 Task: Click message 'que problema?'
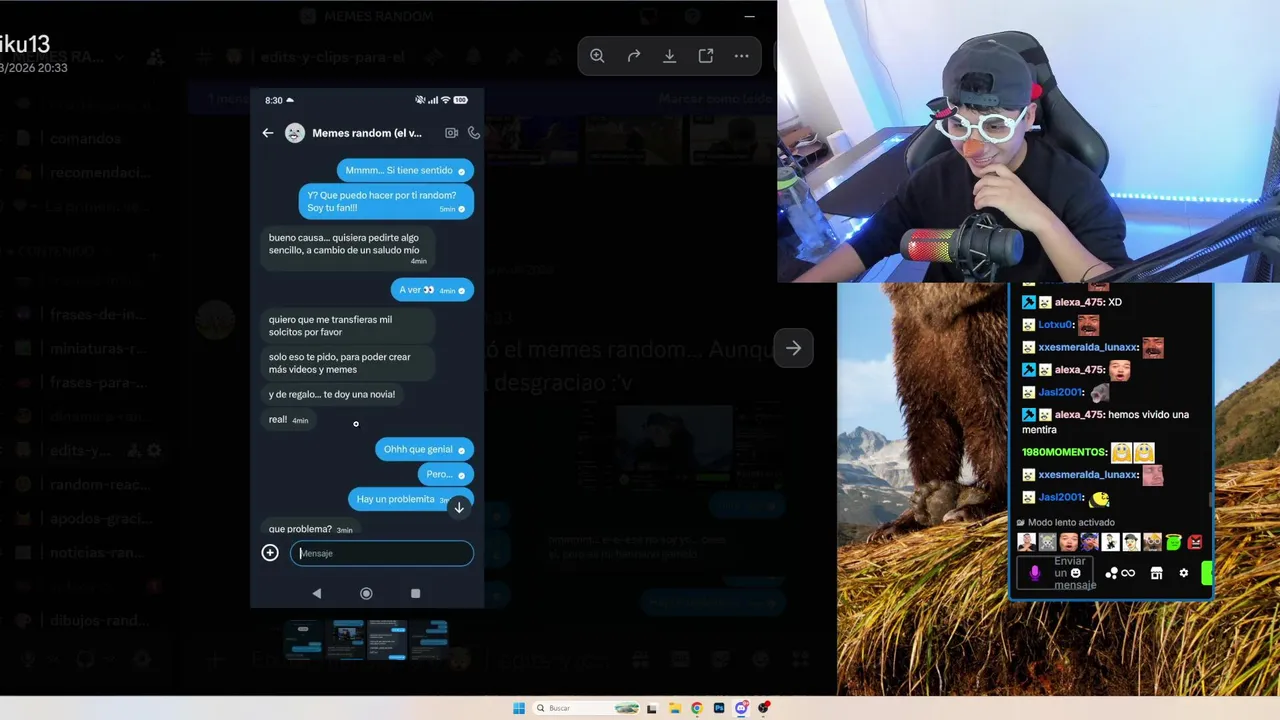coord(310,529)
